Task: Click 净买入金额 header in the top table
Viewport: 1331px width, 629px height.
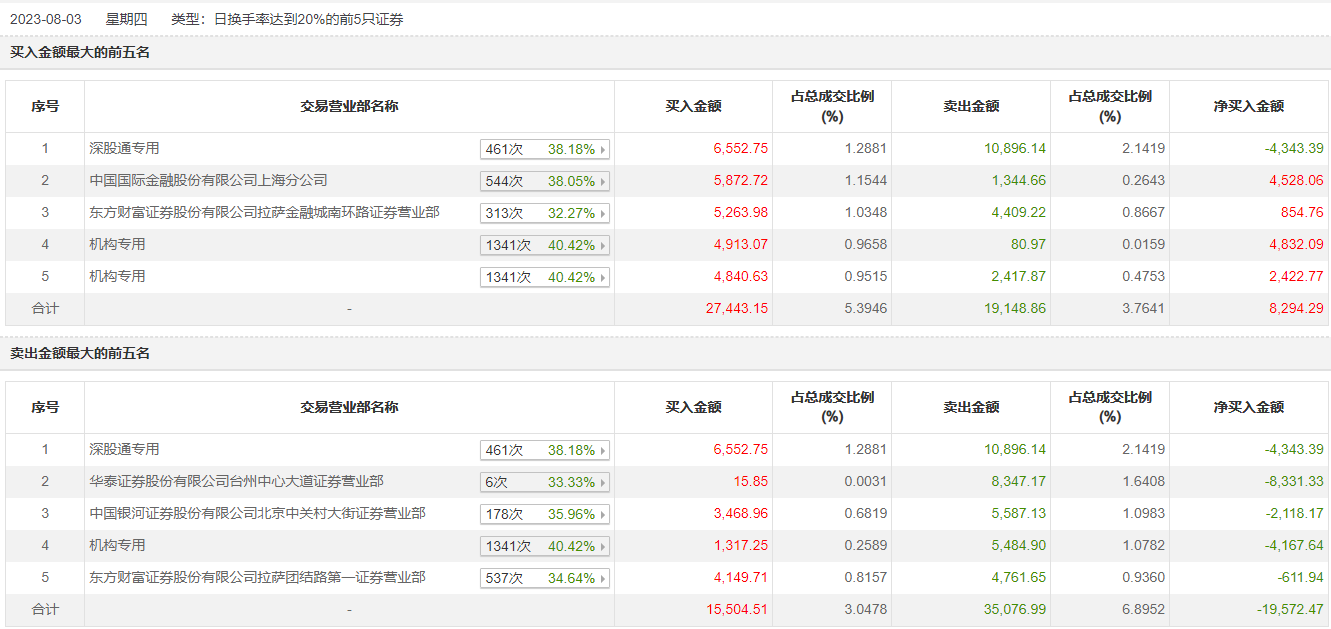Action: [1249, 106]
